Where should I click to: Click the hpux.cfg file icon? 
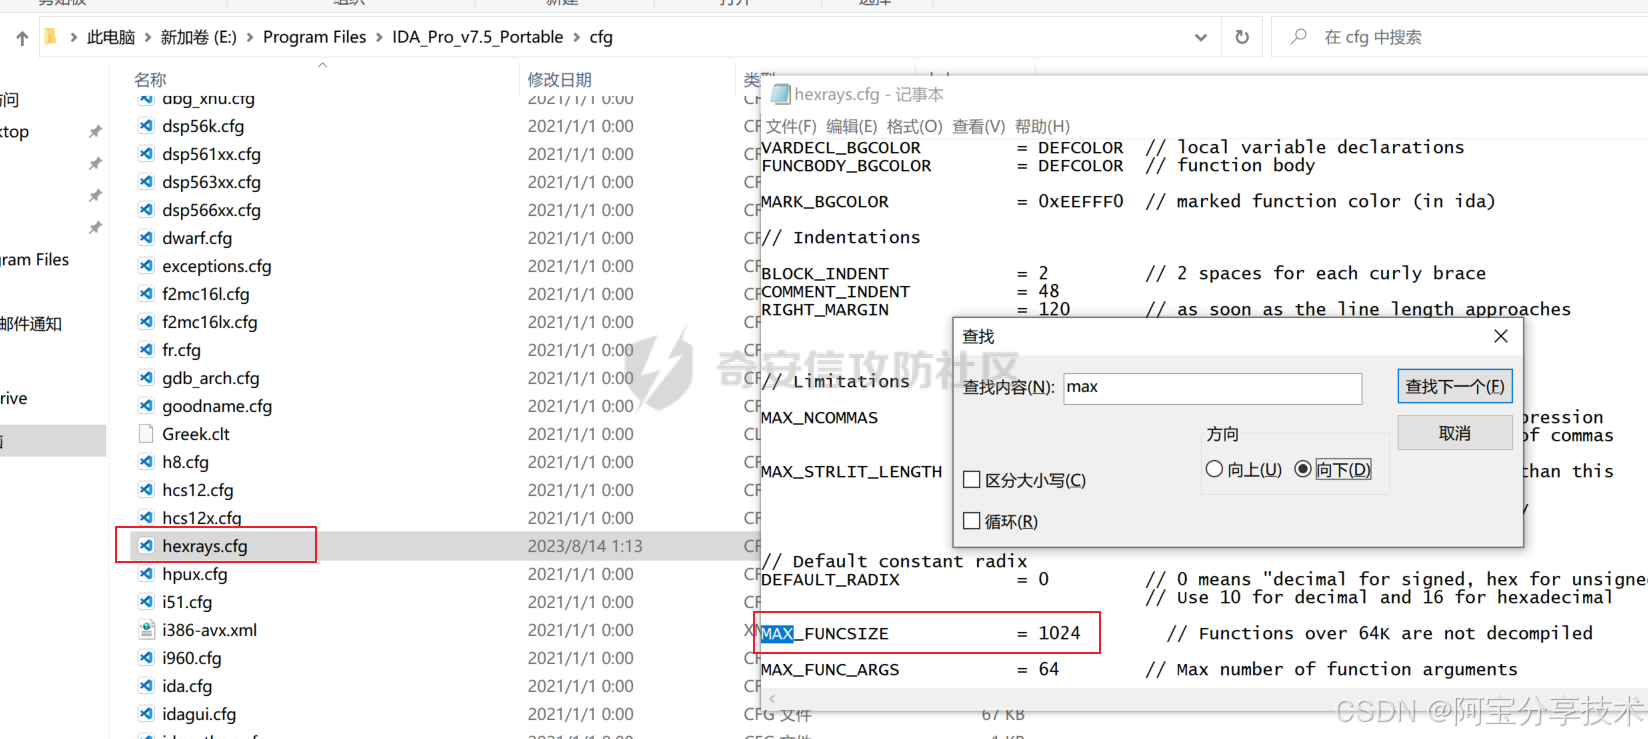coord(146,574)
